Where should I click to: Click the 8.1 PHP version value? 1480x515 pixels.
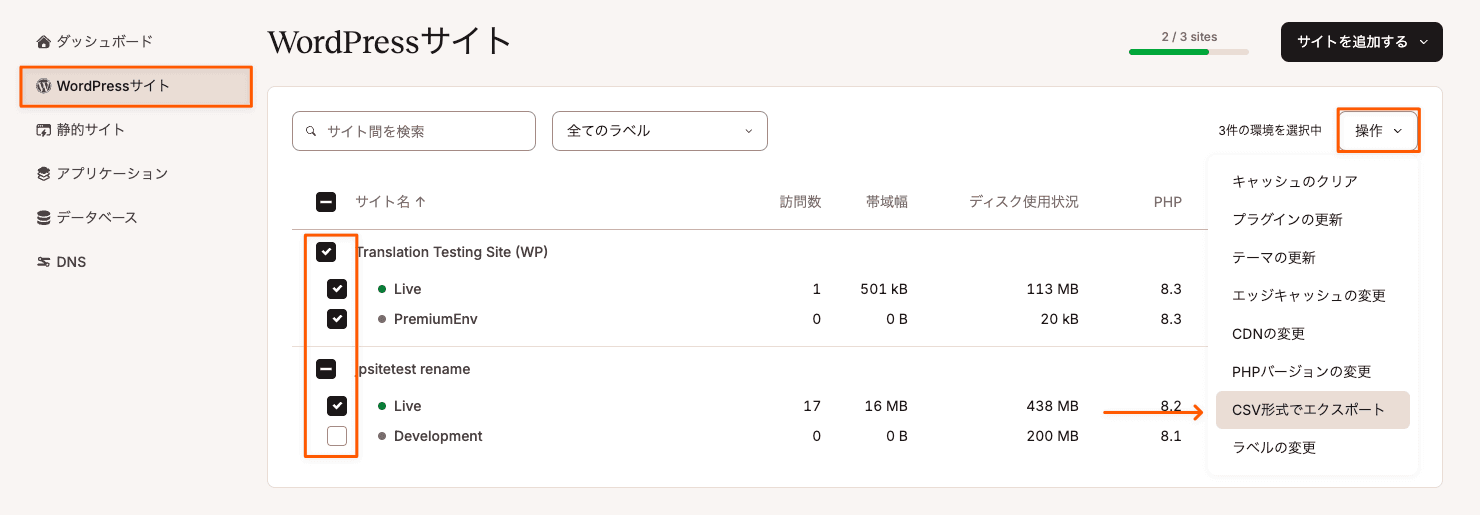[x=1171, y=436]
